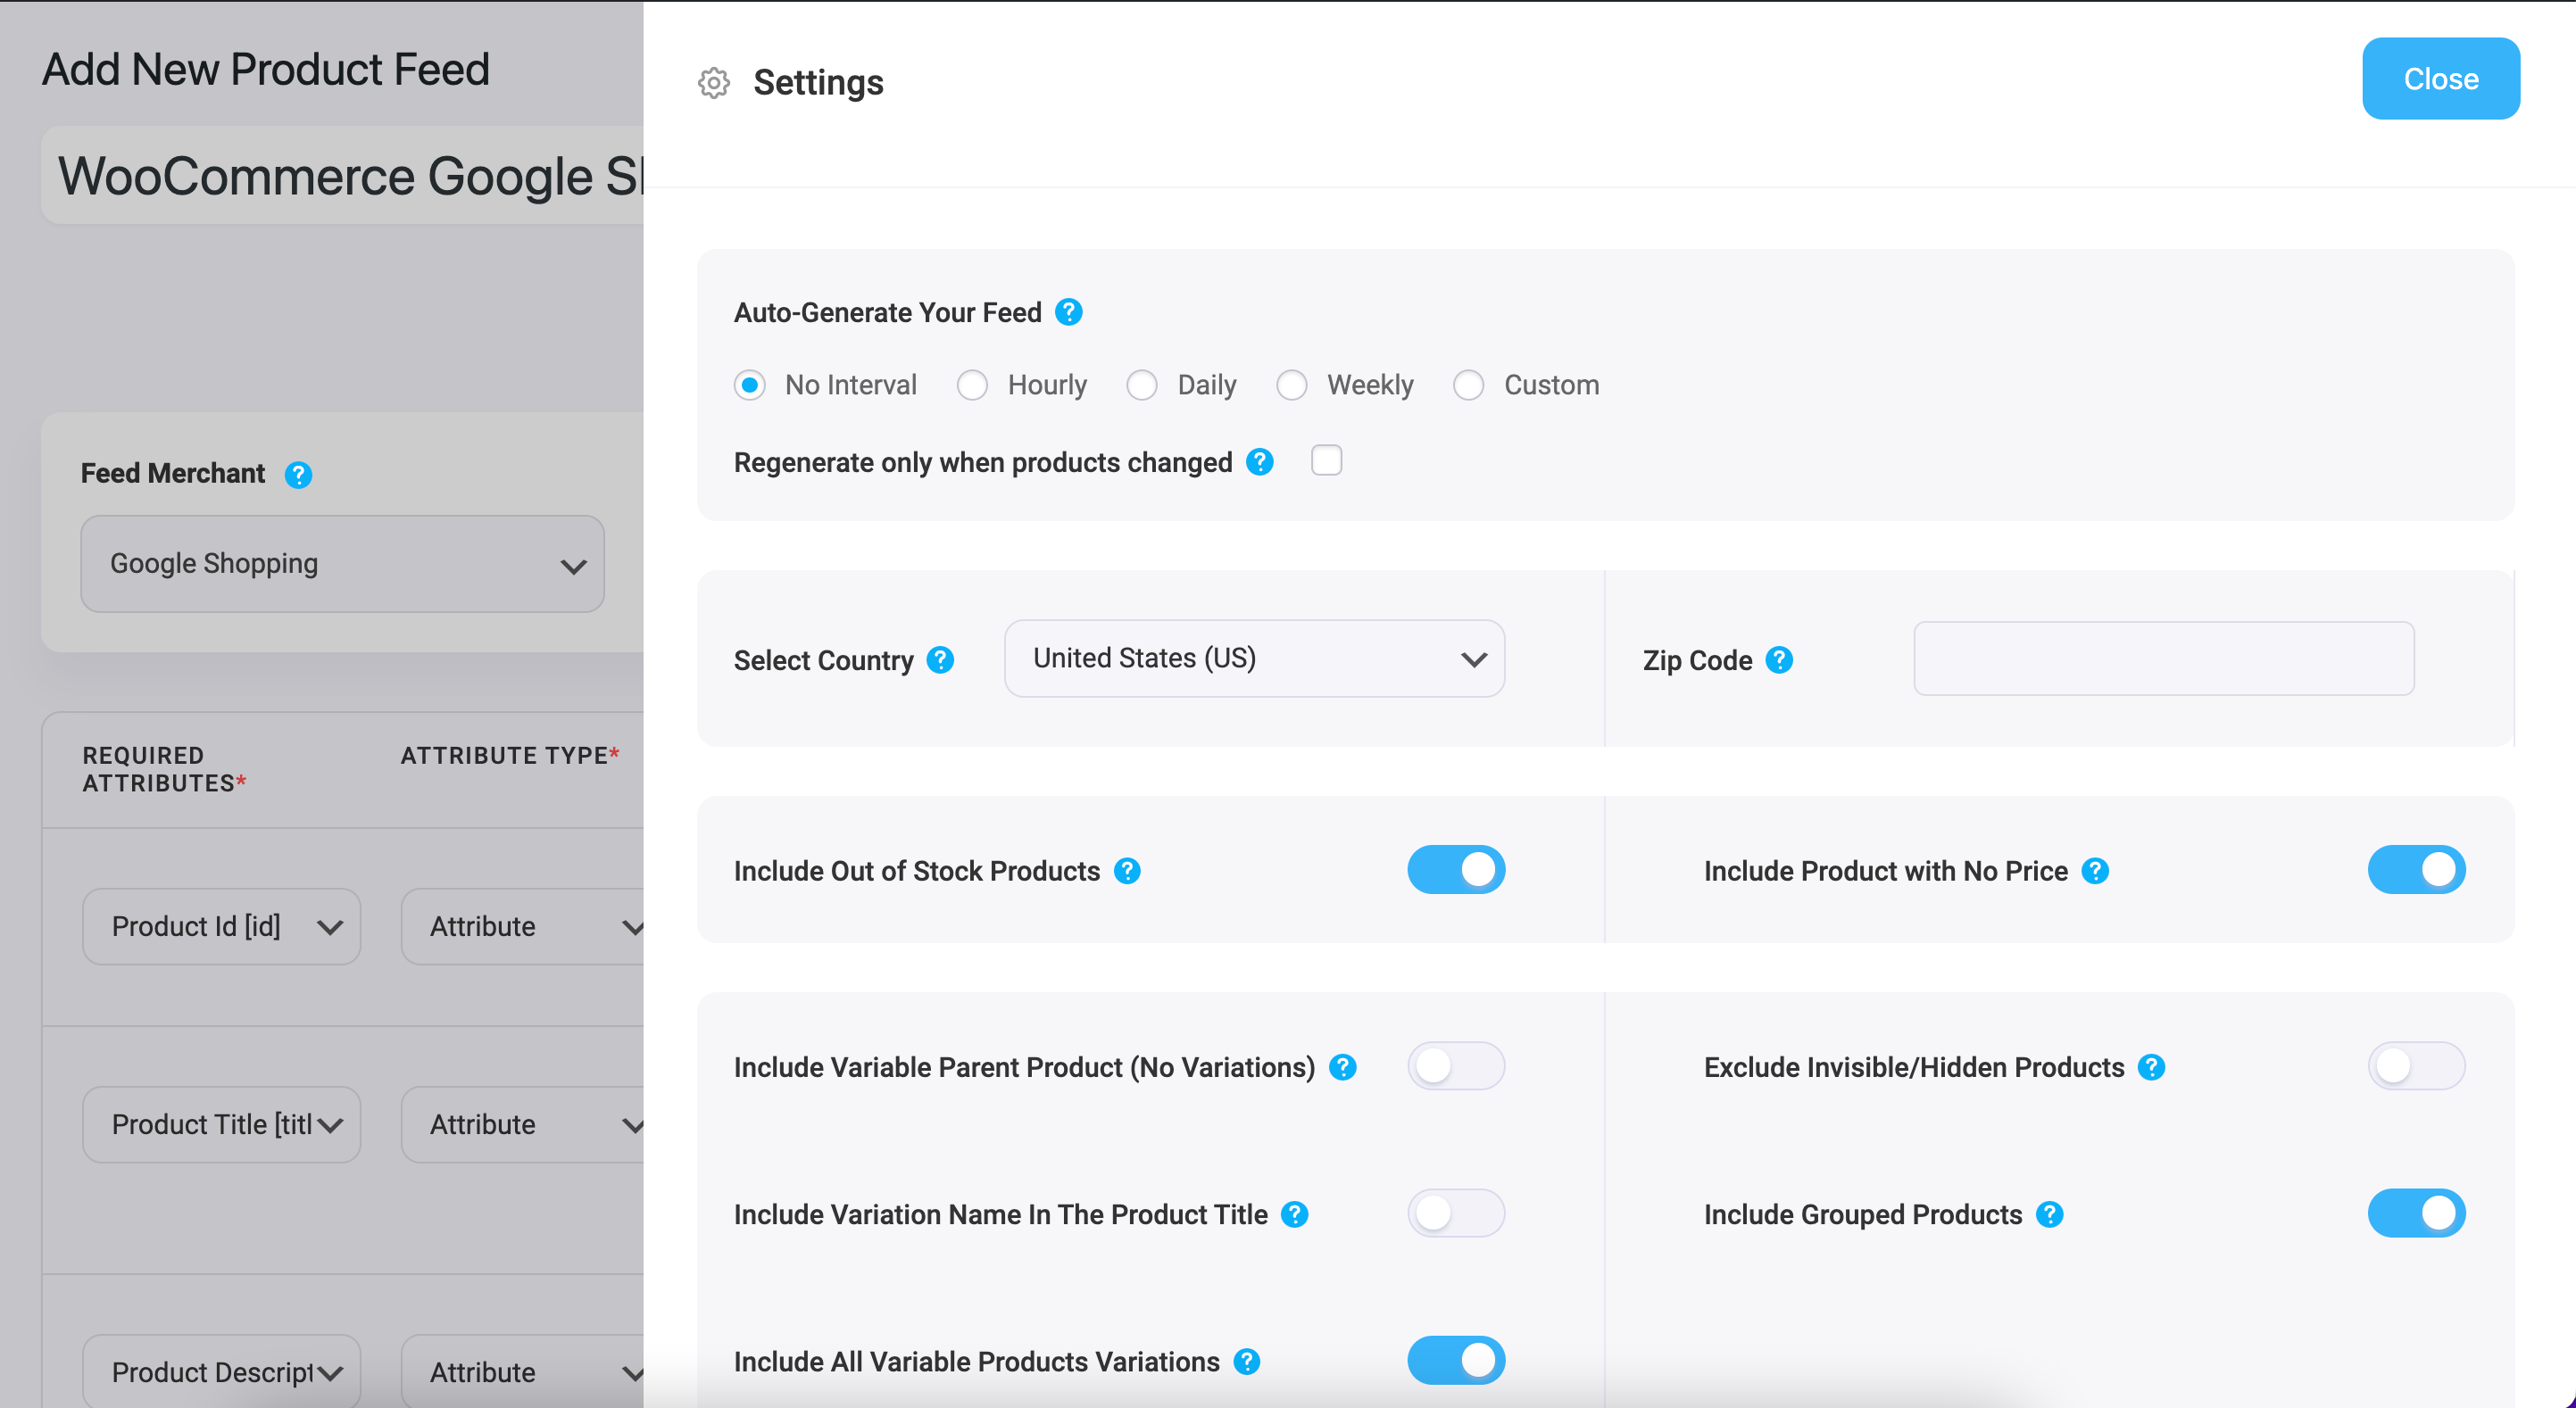The height and width of the screenshot is (1408, 2576).
Task: Open the Product Title attribute dropdown
Action: (x=221, y=1124)
